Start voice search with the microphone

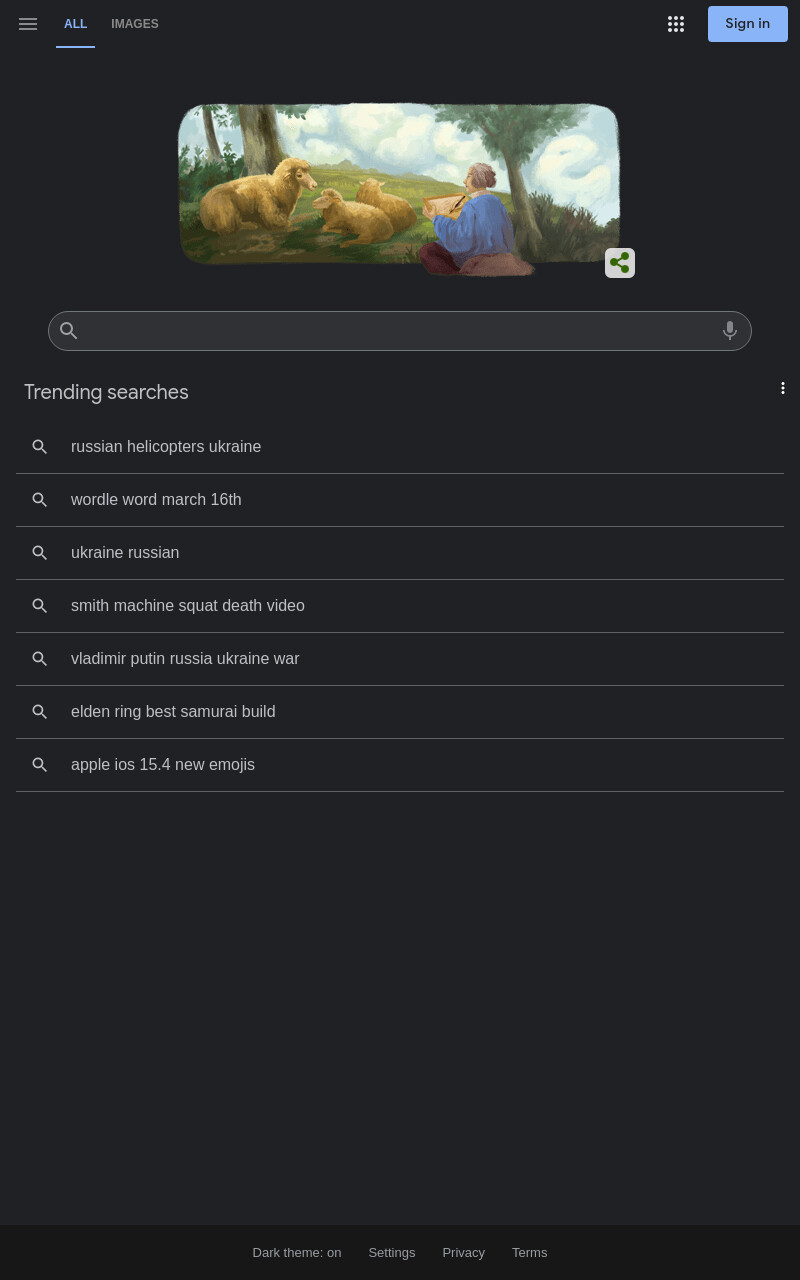(x=730, y=331)
